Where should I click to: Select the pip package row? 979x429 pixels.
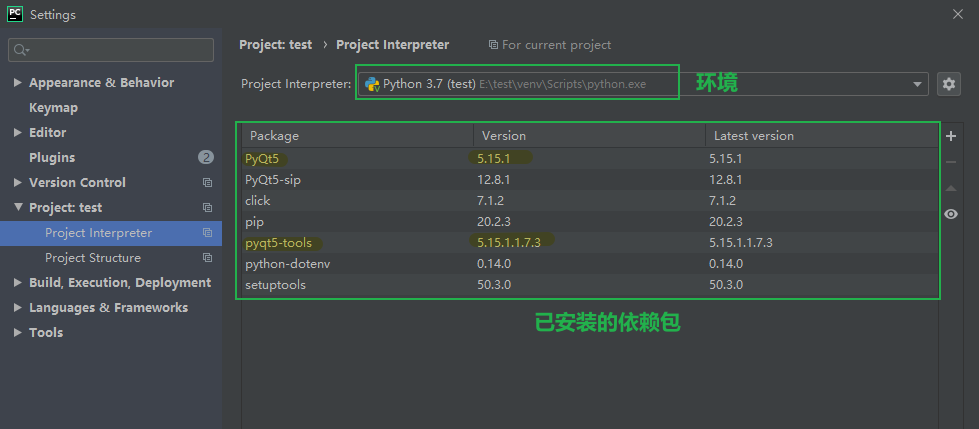pos(590,222)
